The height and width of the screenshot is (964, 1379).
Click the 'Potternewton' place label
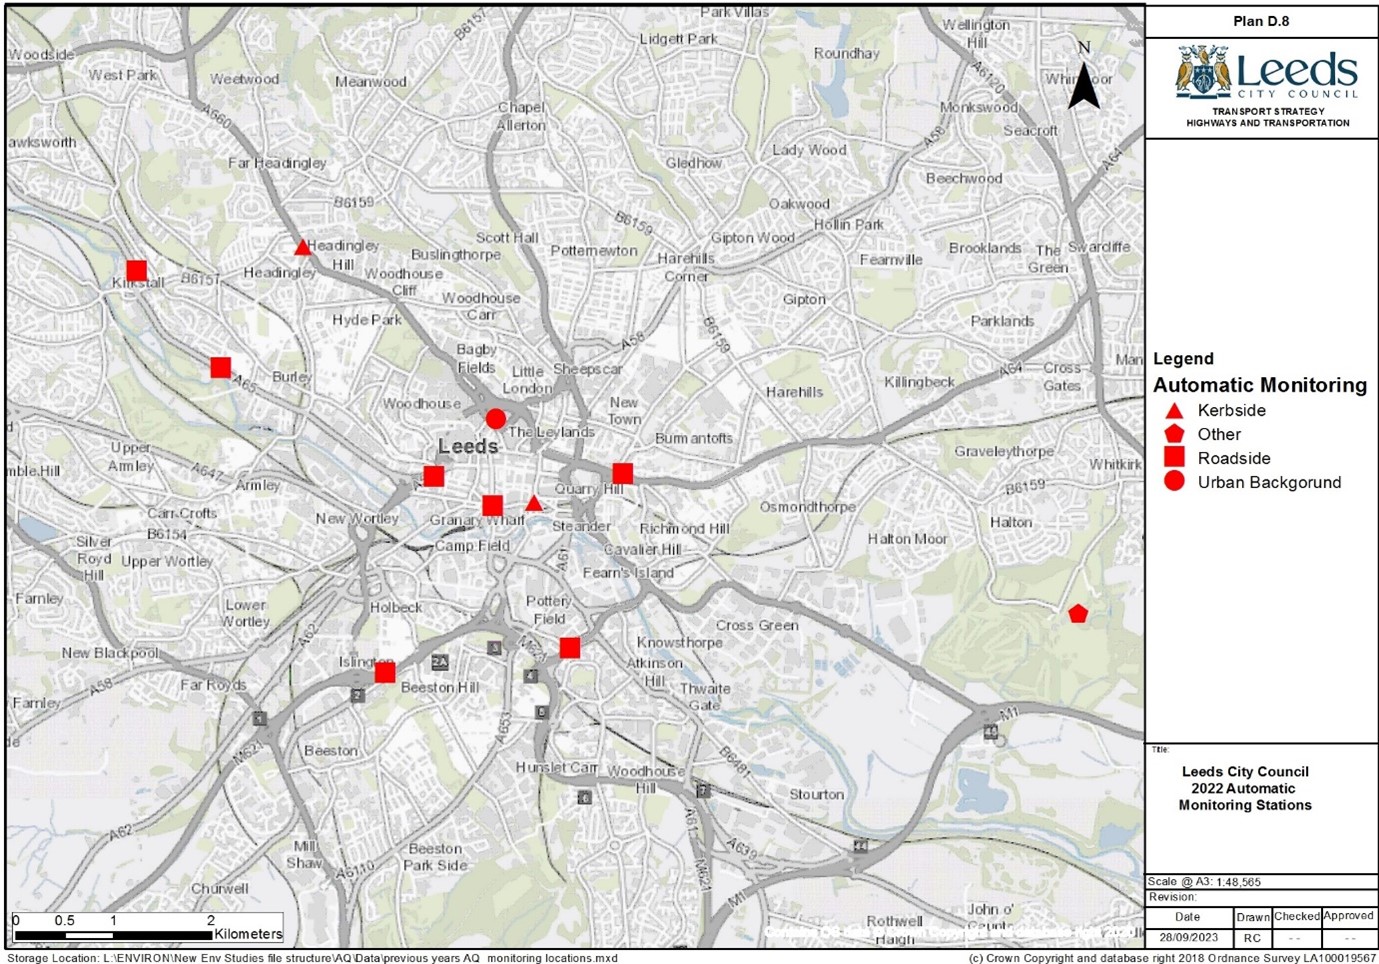click(594, 251)
